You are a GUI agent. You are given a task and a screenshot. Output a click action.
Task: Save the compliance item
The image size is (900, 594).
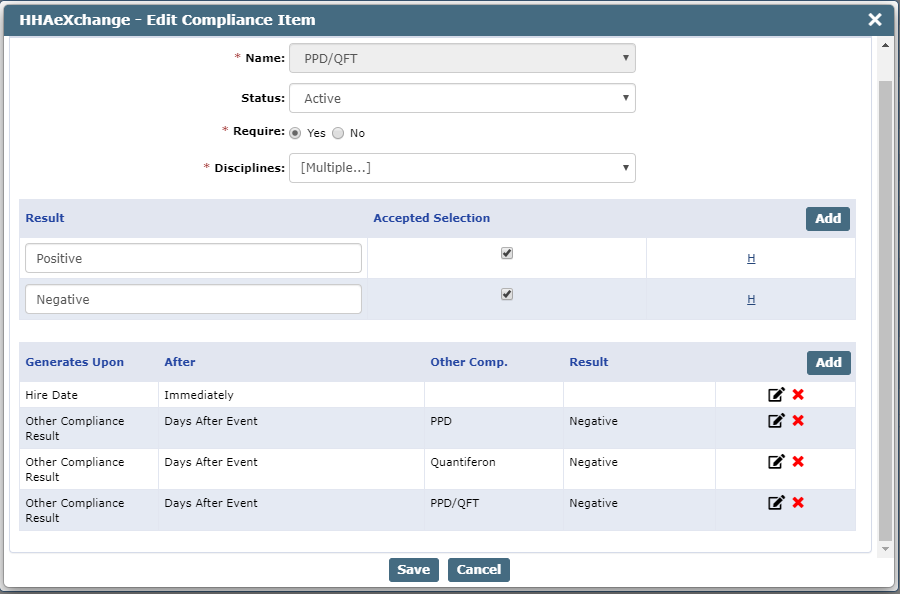(x=413, y=570)
